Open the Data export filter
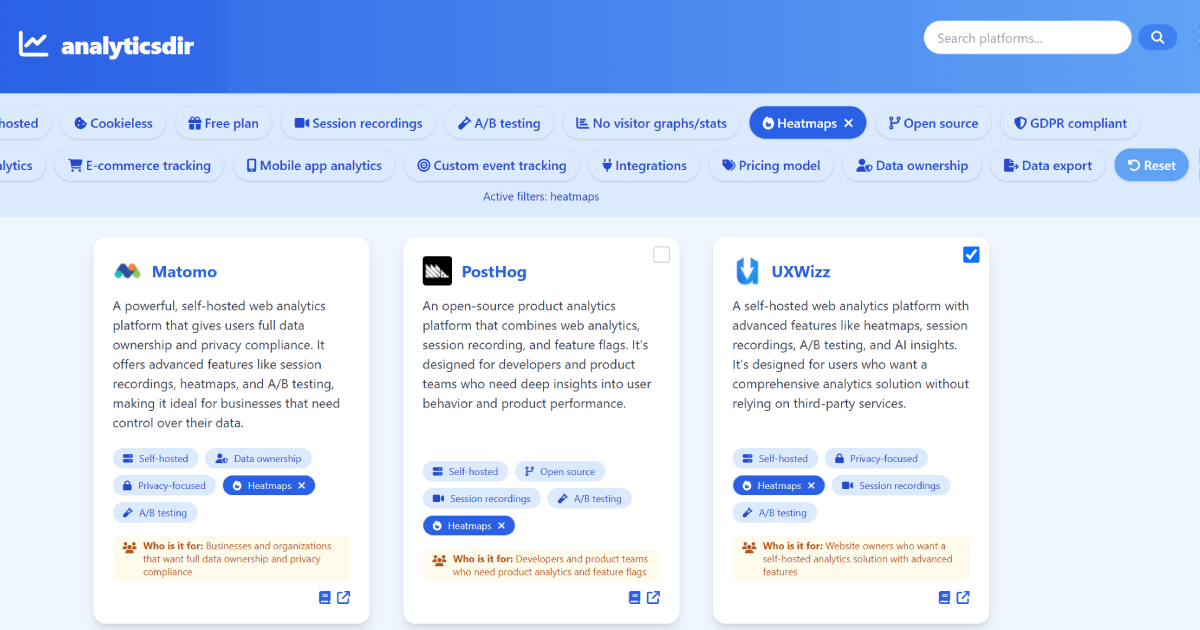Image resolution: width=1200 pixels, height=630 pixels. click(x=1047, y=166)
